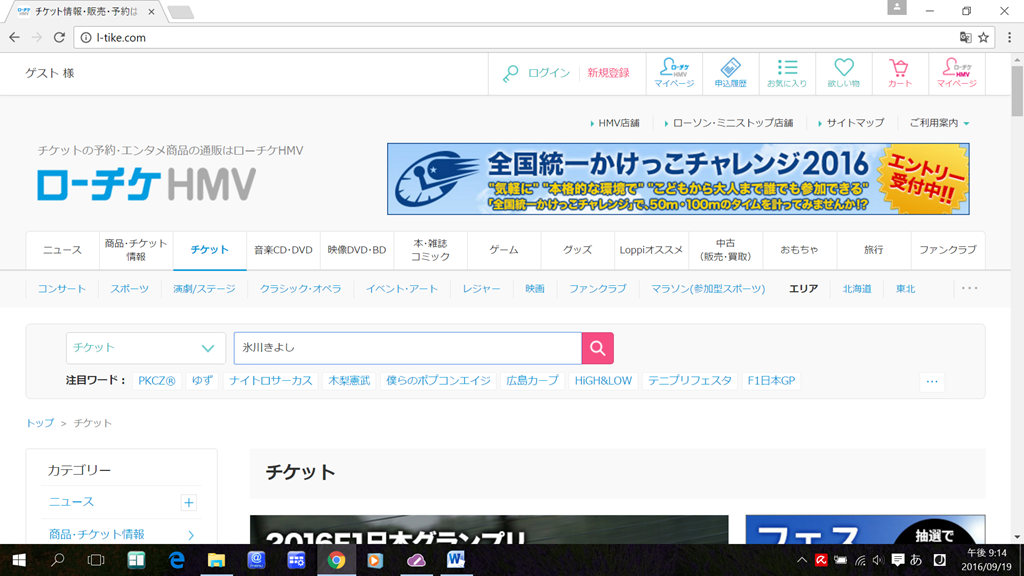This screenshot has width=1024, height=576.
Task: Open the チケット search category dropdown
Action: [145, 348]
